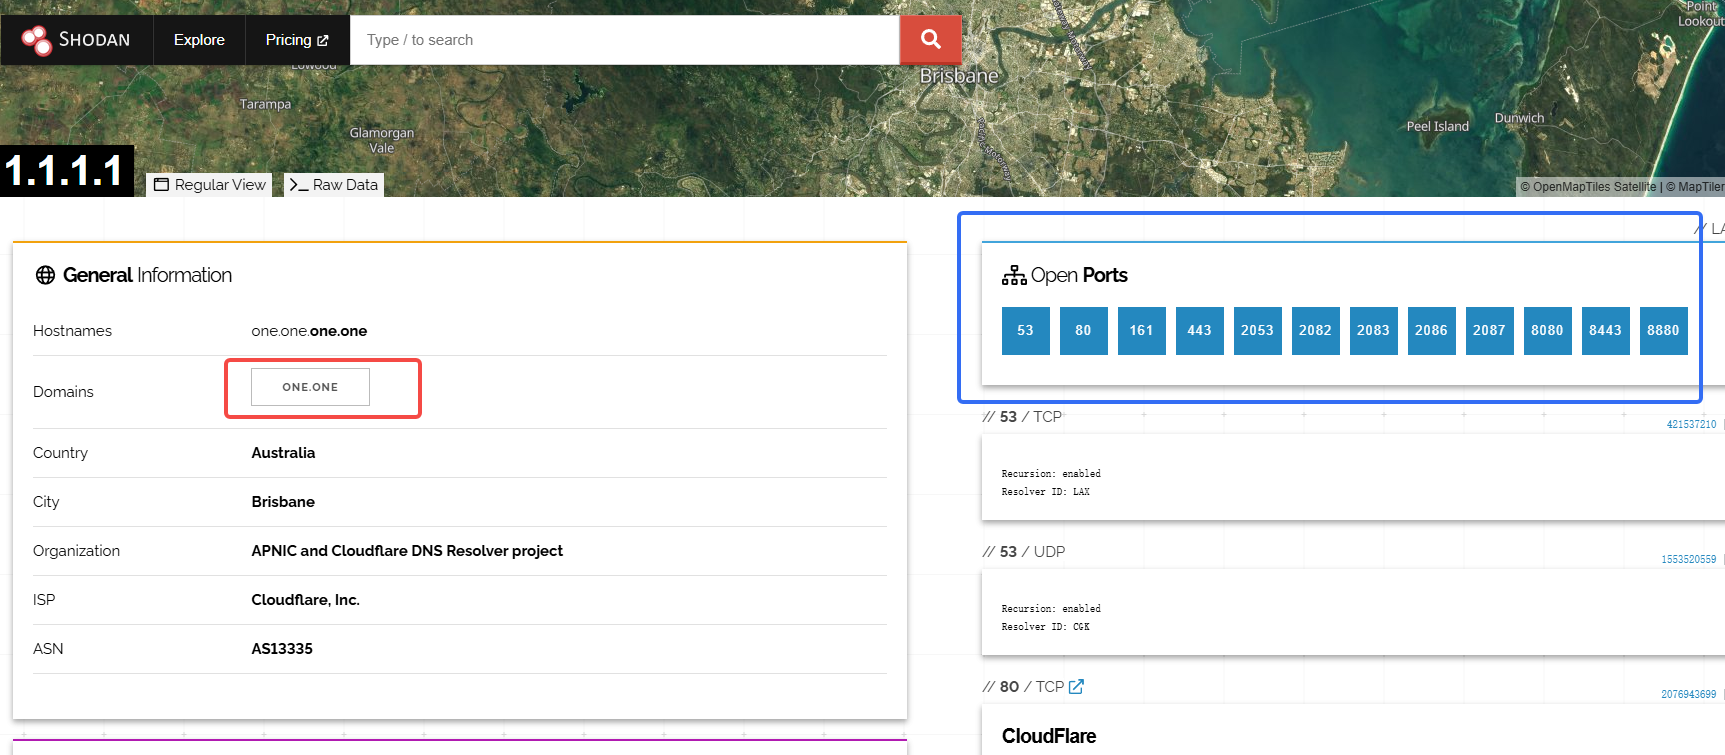1725x755 pixels.
Task: Click the Peel Island map label
Action: [x=1438, y=126]
